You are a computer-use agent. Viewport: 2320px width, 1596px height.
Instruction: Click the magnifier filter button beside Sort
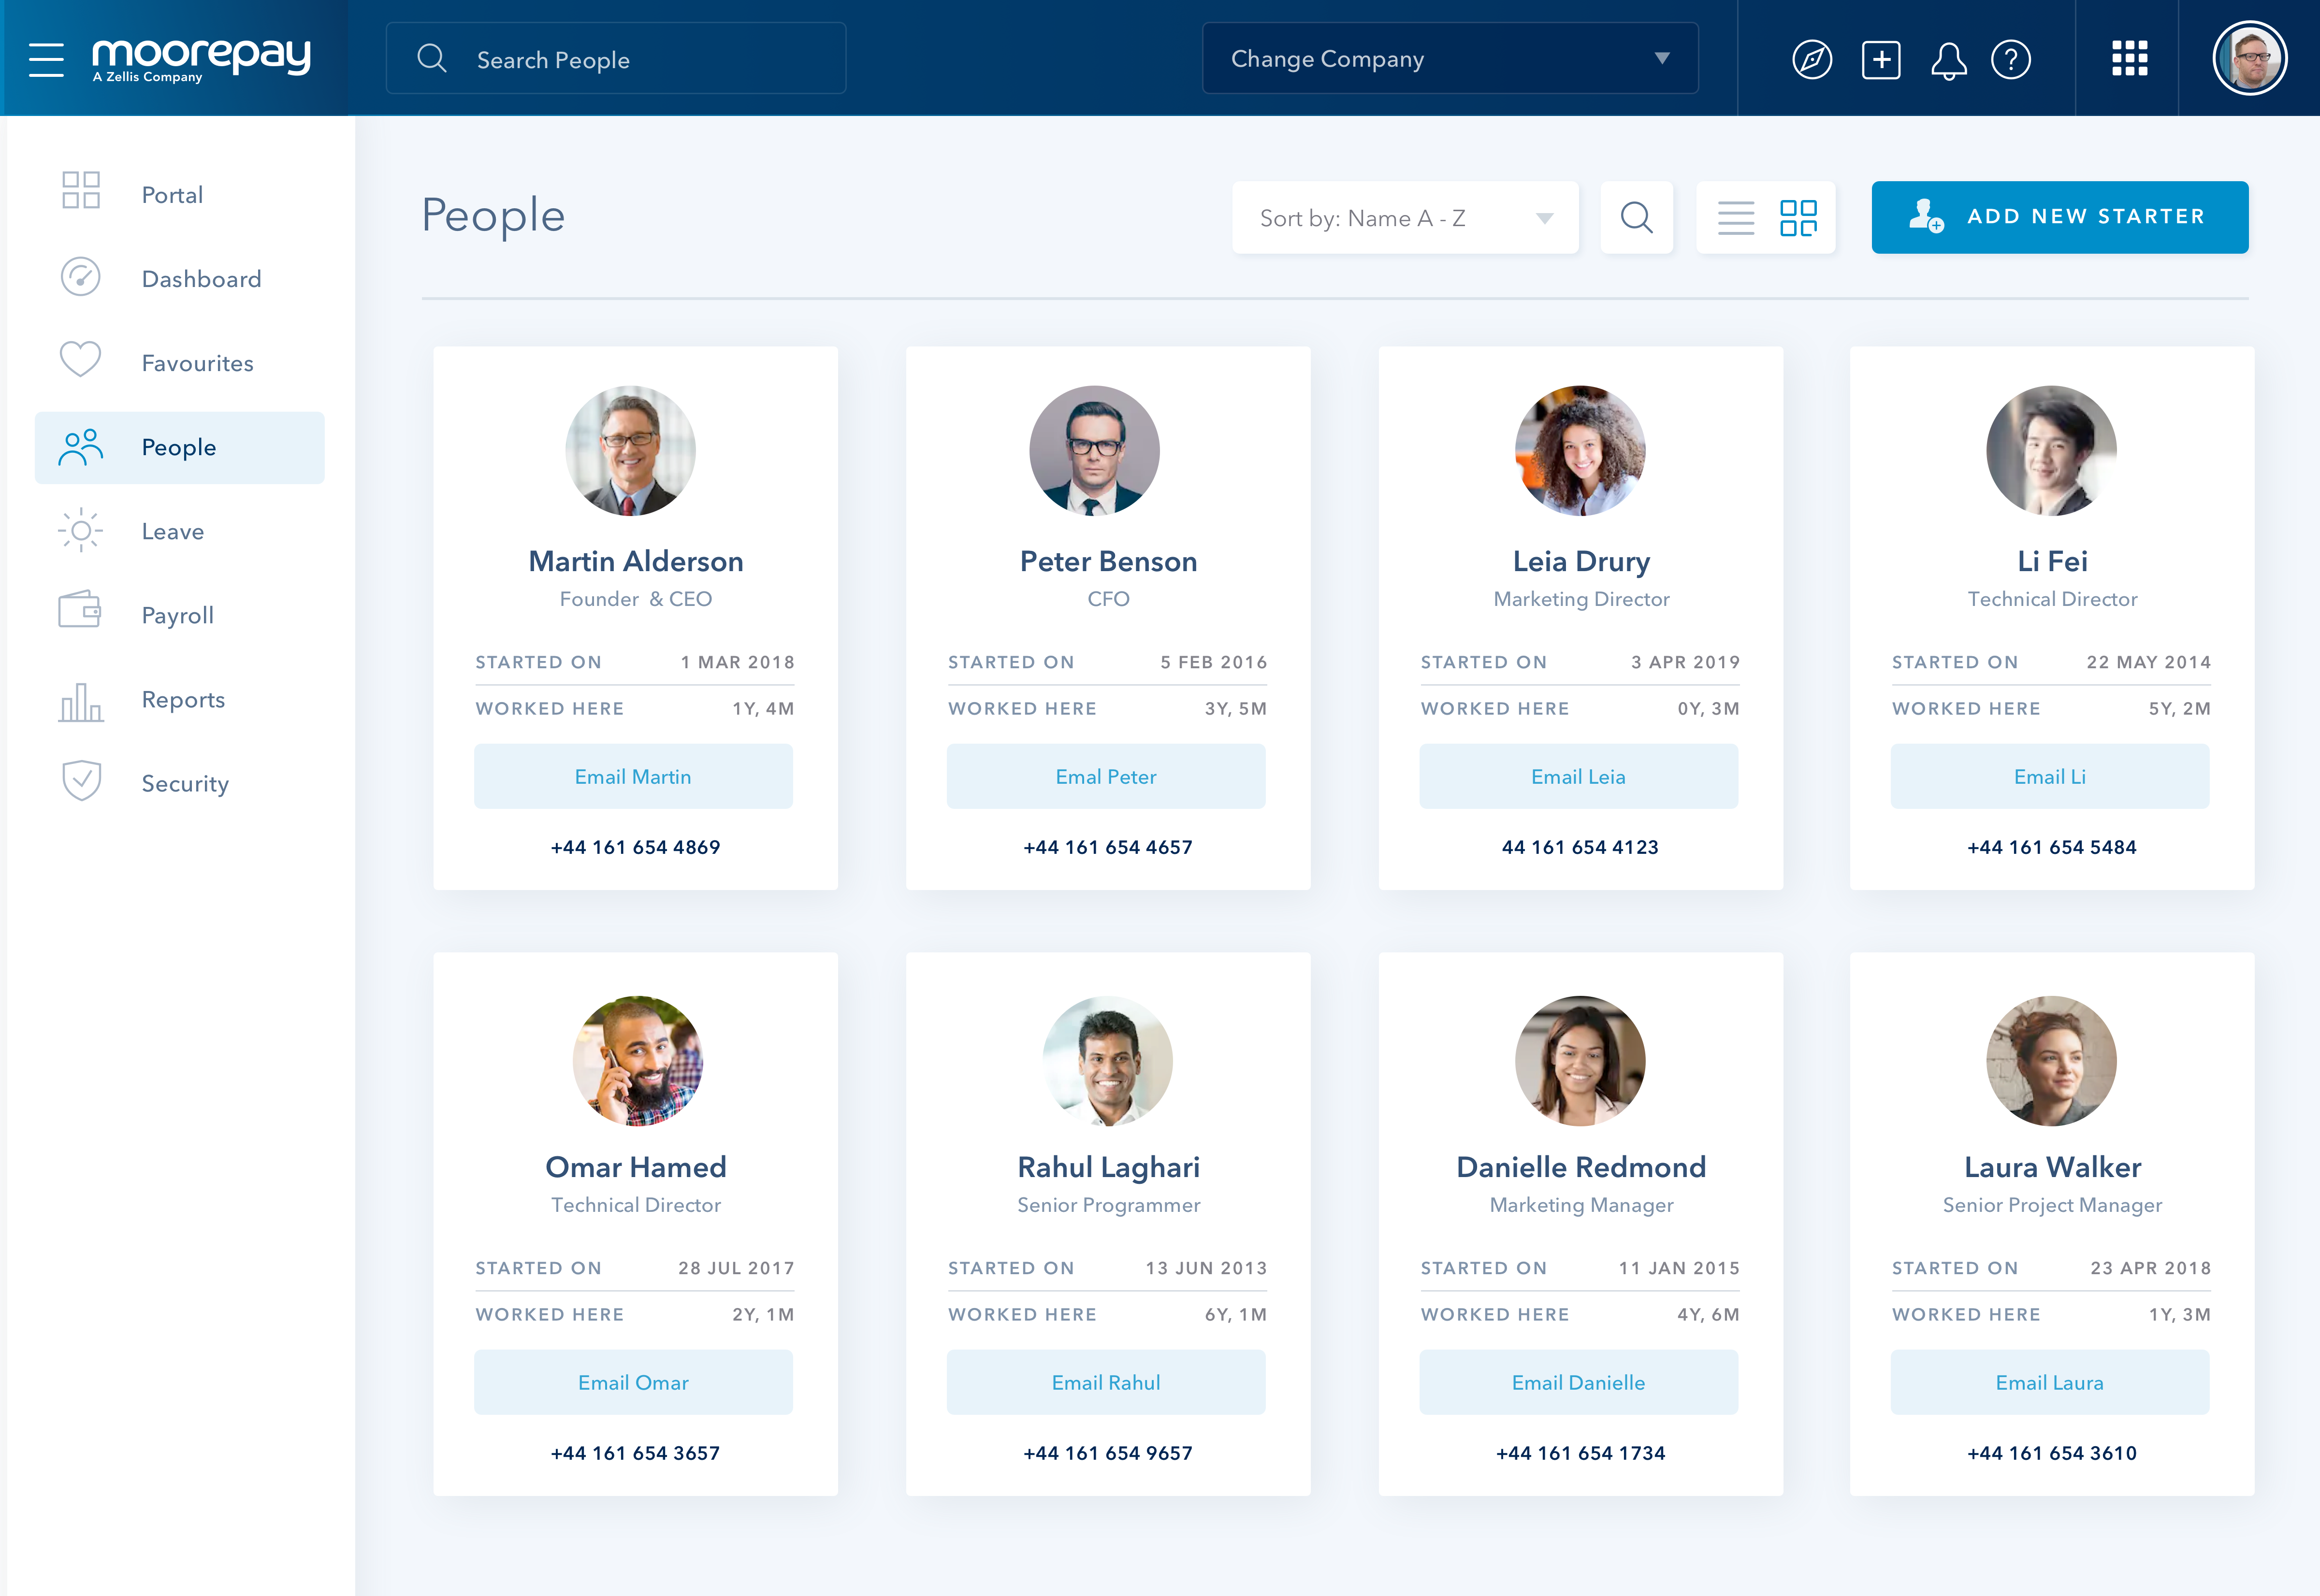(1636, 217)
